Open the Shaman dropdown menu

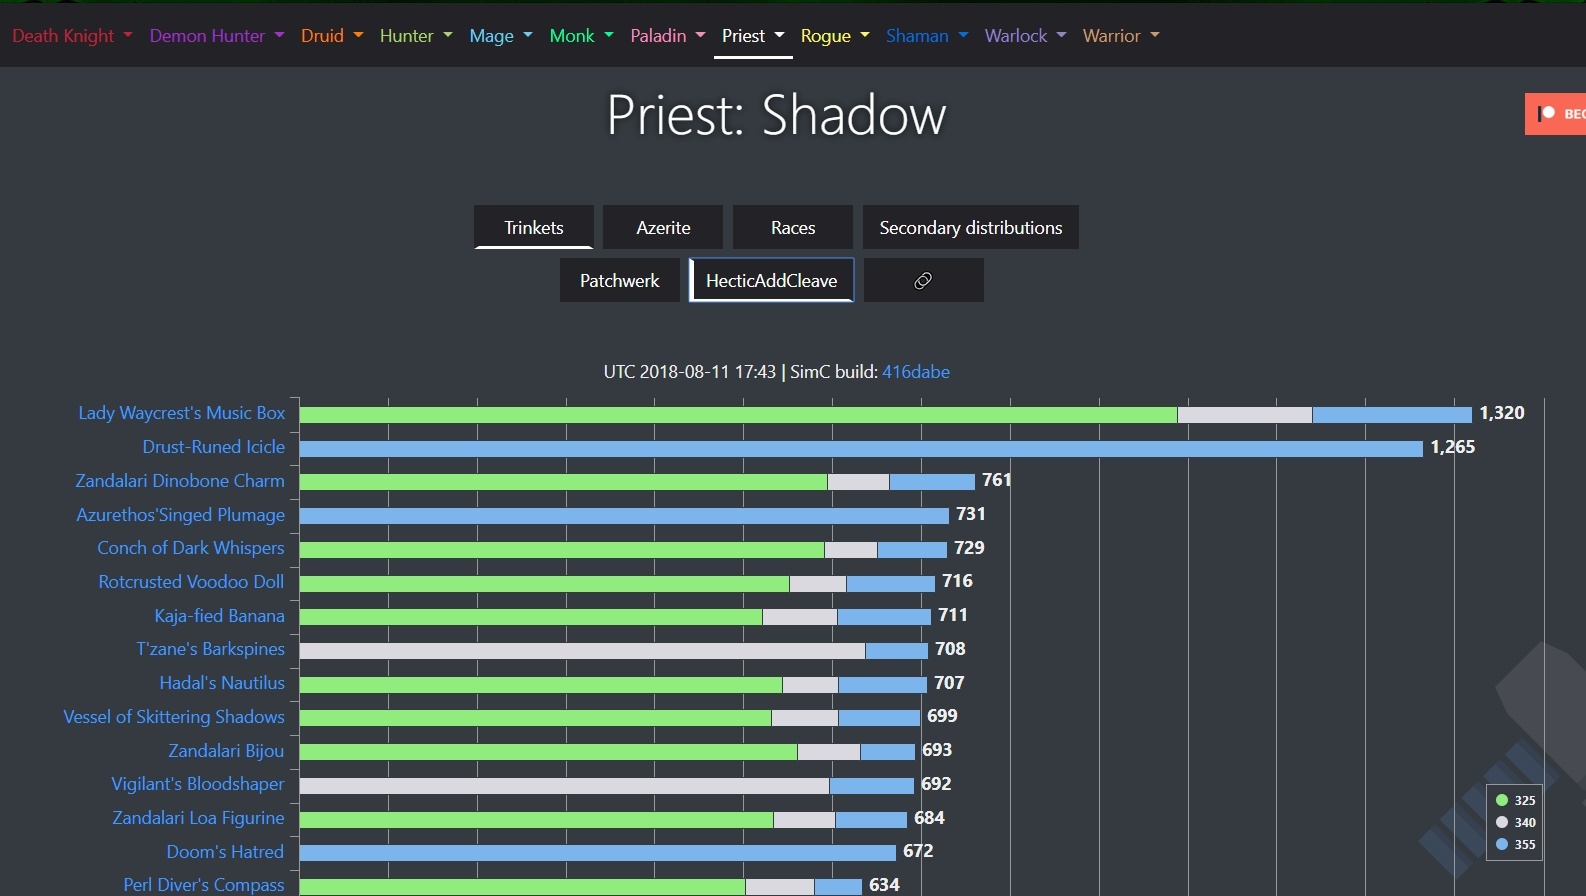tap(927, 36)
